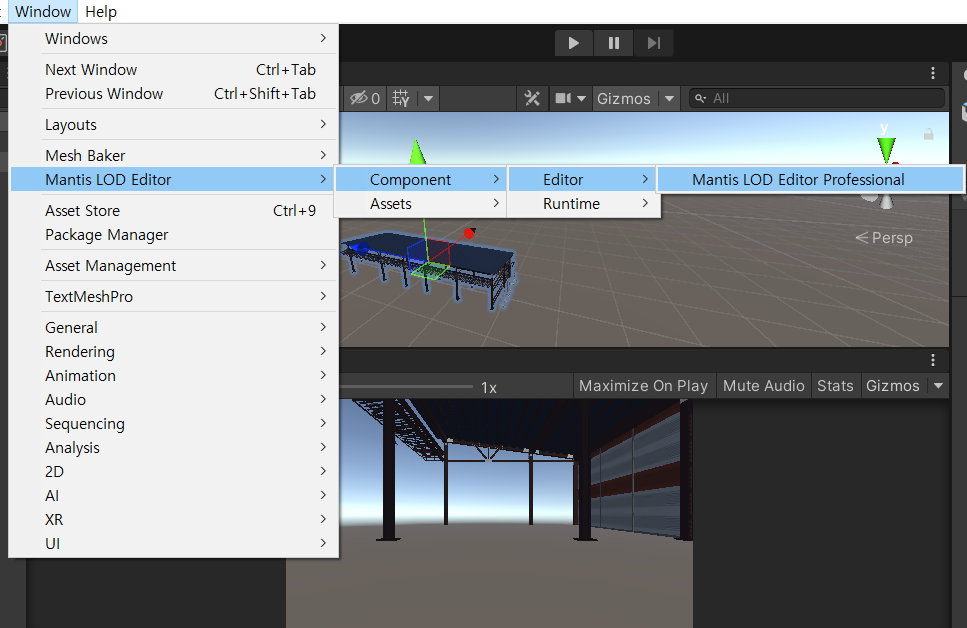This screenshot has width=967, height=628.
Task: Click the Game view scale slider
Action: click(407, 387)
